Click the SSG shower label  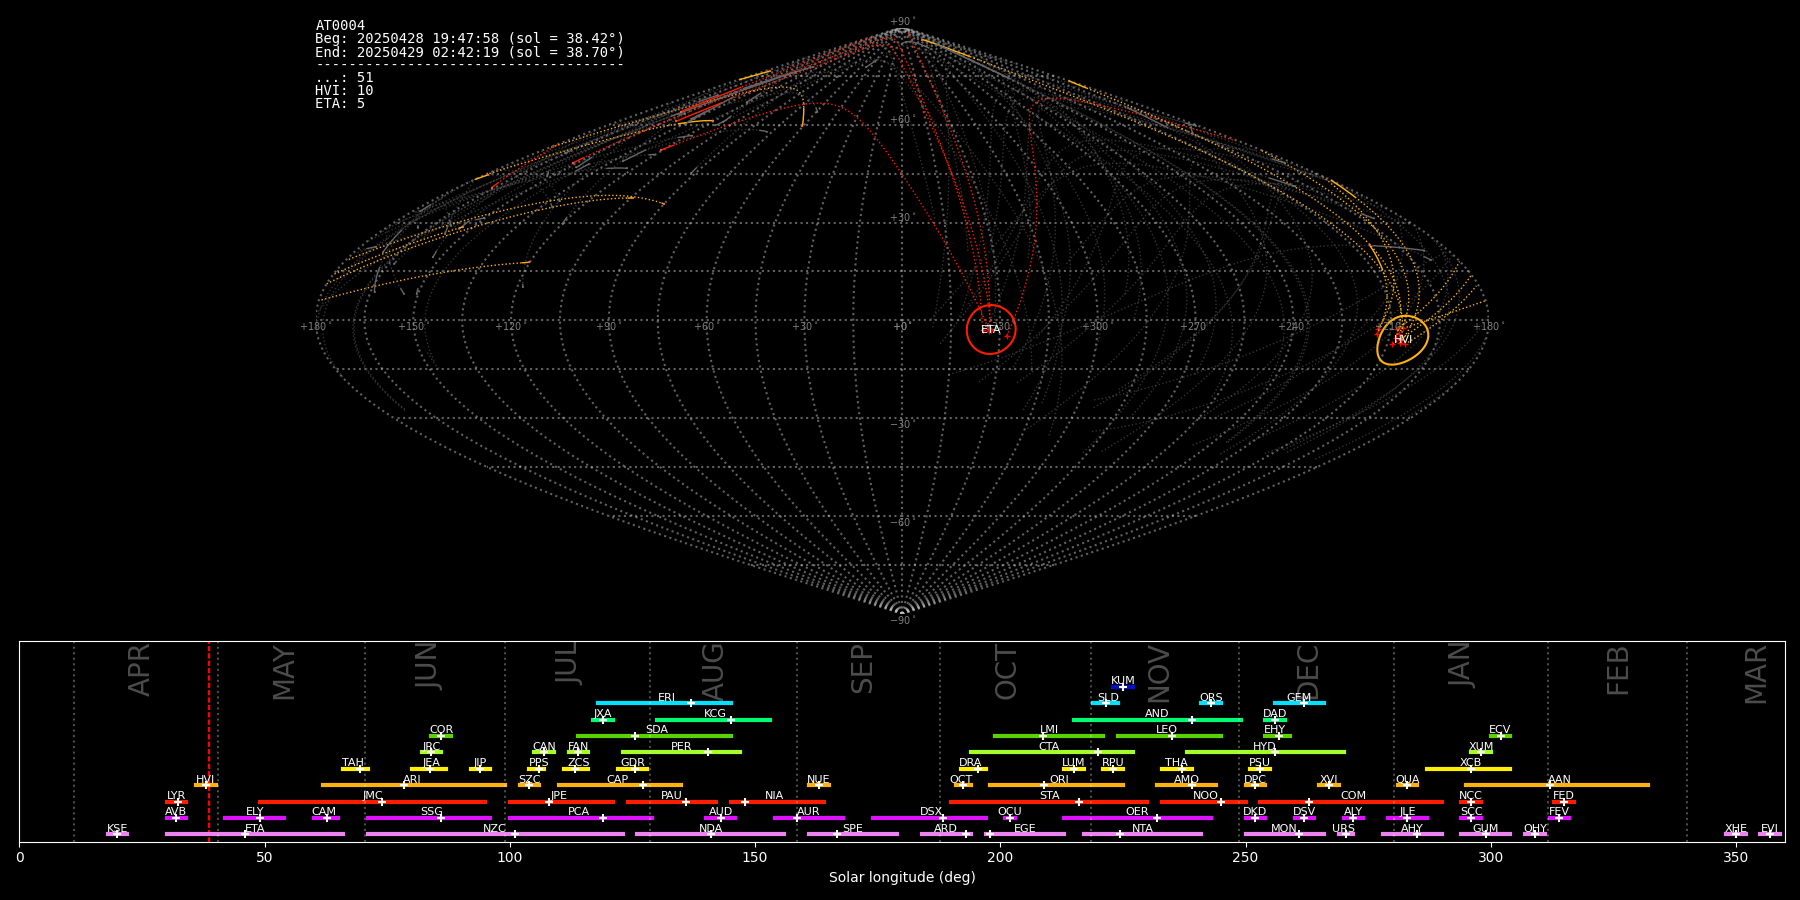coord(431,812)
